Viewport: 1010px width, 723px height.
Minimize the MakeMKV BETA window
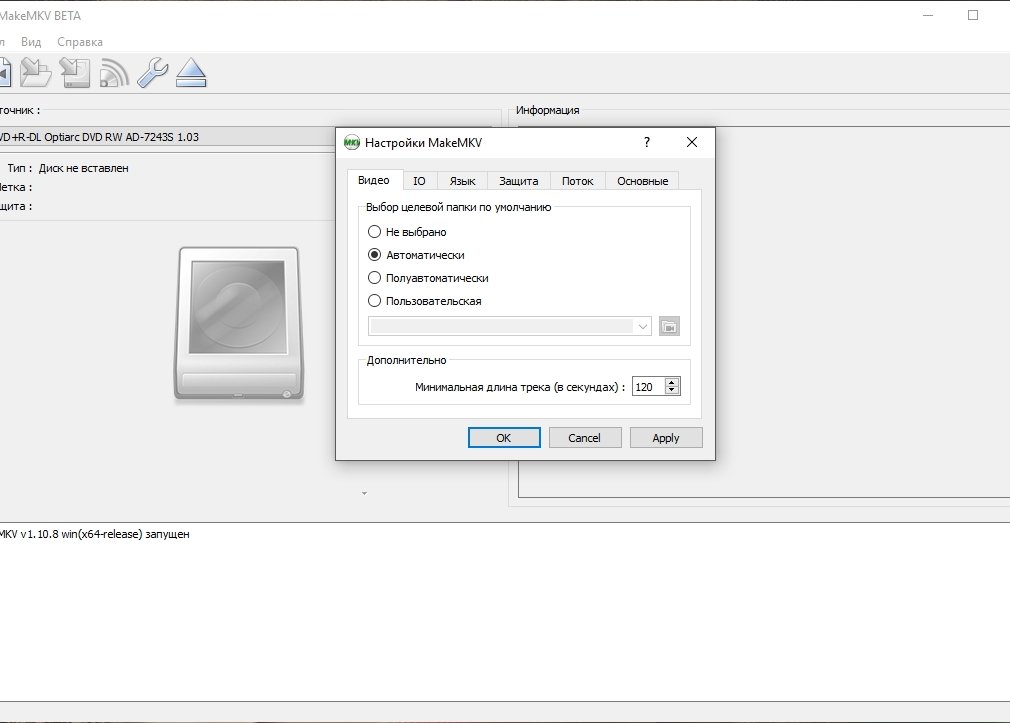click(928, 15)
